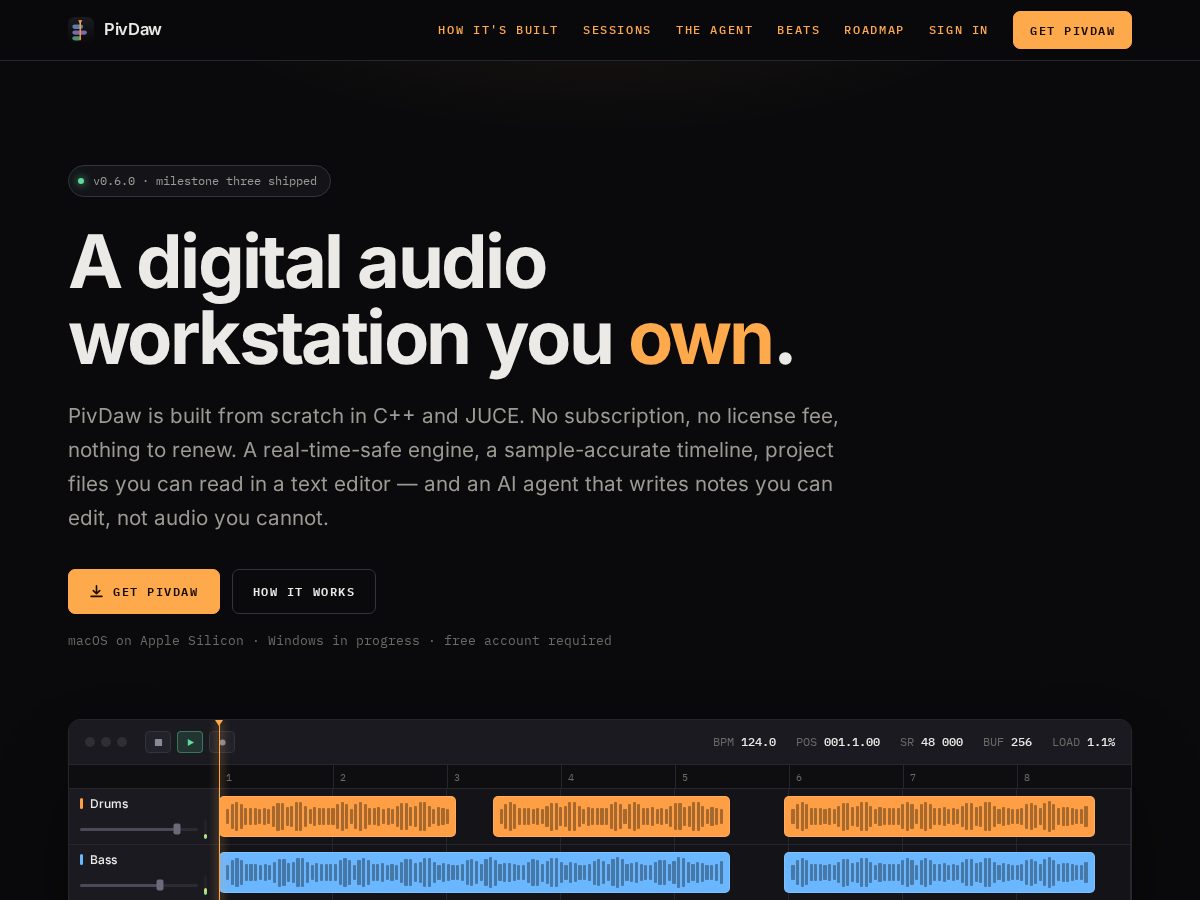The image size is (1200, 900).
Task: Adjust the Bass track volume slider
Action: pos(138,885)
